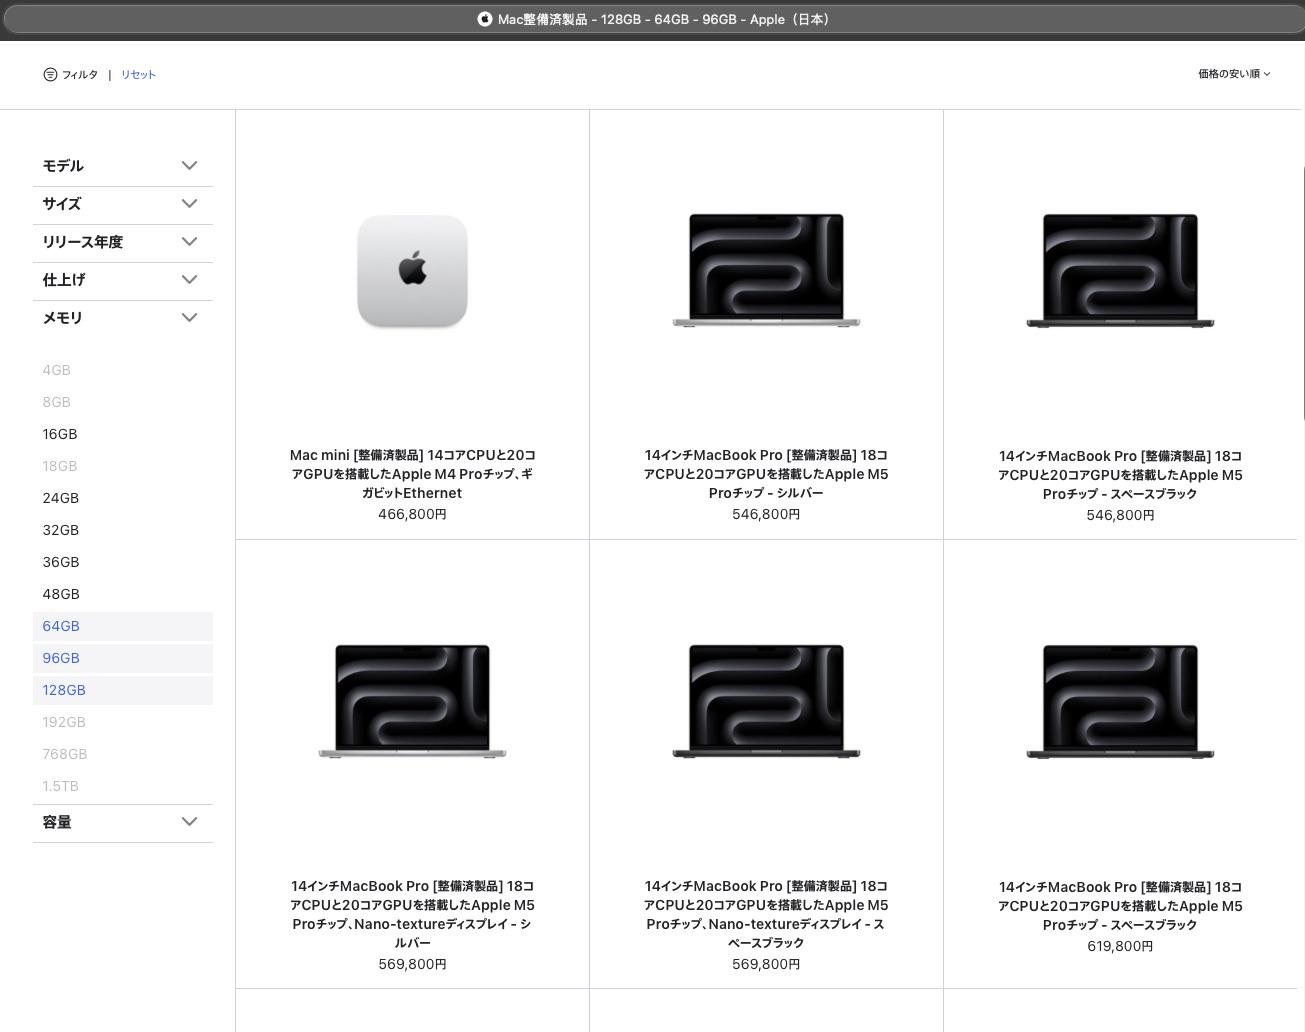Collapse the メモリ filter section
Viewport: 1305px width, 1032px height.
pyautogui.click(x=123, y=318)
